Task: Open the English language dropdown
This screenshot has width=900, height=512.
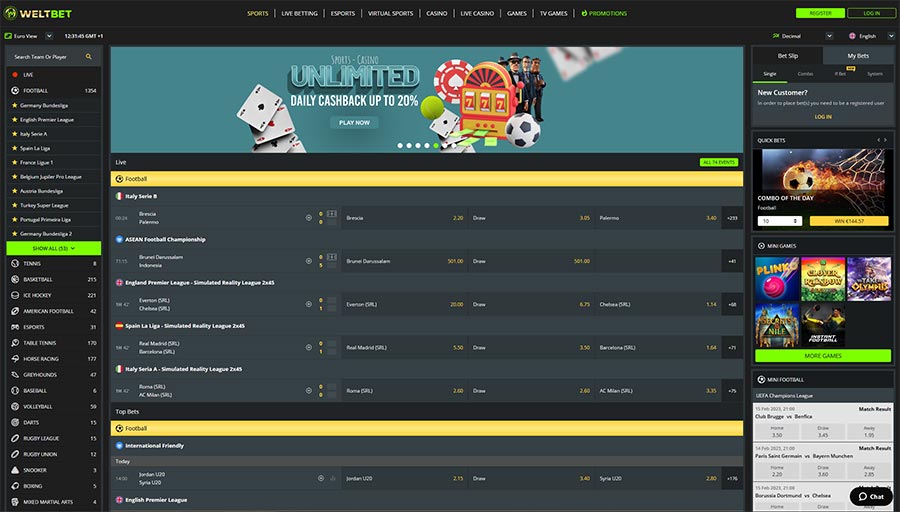Action: [x=891, y=36]
